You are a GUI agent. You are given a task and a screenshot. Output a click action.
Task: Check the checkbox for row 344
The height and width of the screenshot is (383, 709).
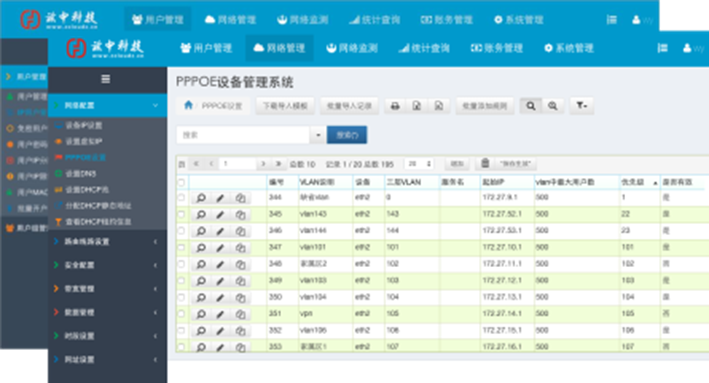coord(181,198)
